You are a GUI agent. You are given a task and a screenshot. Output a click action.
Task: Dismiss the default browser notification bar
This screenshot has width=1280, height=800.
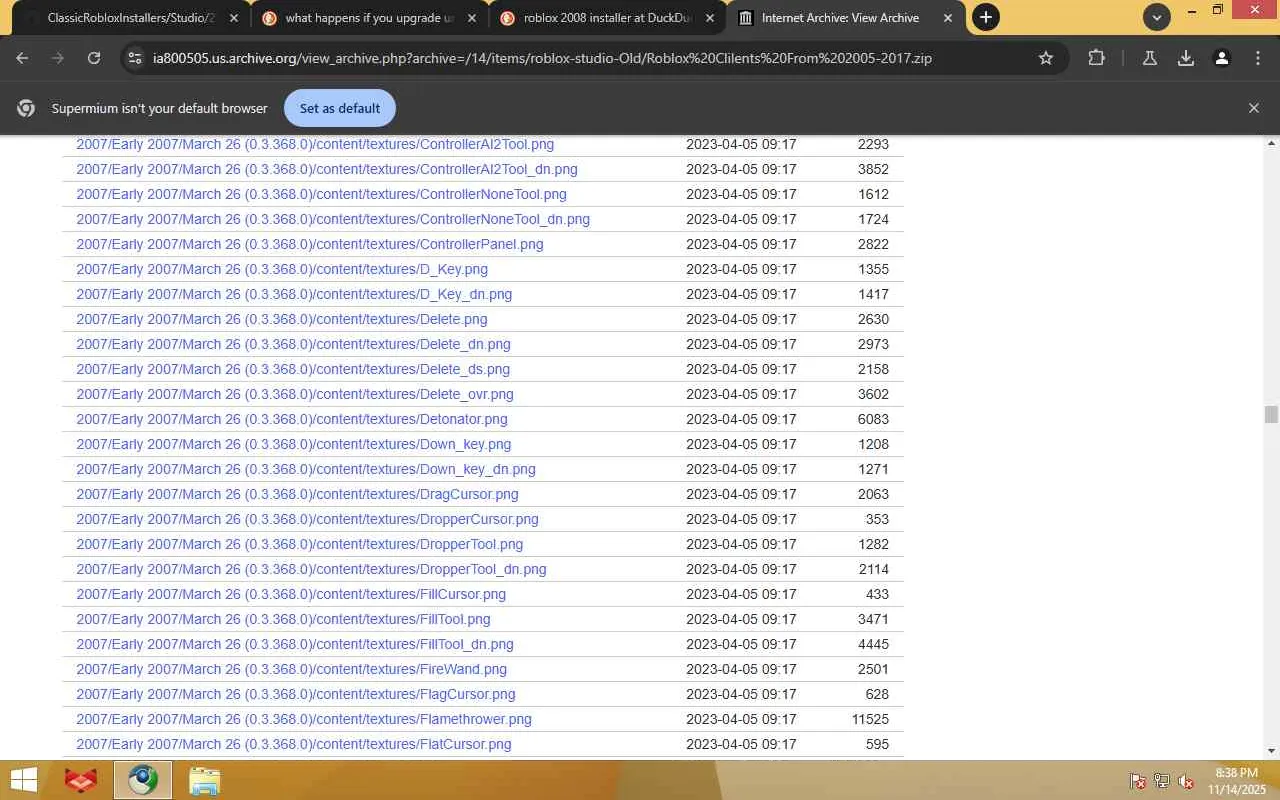[1254, 108]
